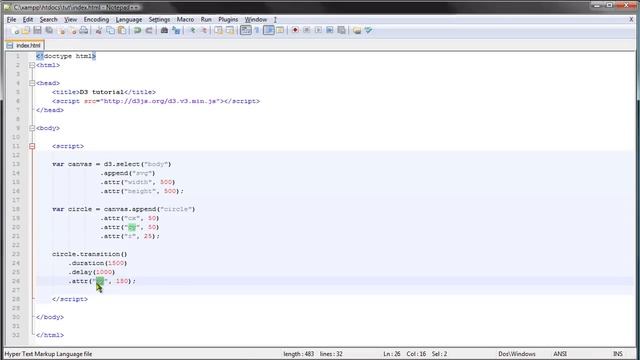The width and height of the screenshot is (640, 360).
Task: Click the Save Recorded Macro icon
Action: 342,30
